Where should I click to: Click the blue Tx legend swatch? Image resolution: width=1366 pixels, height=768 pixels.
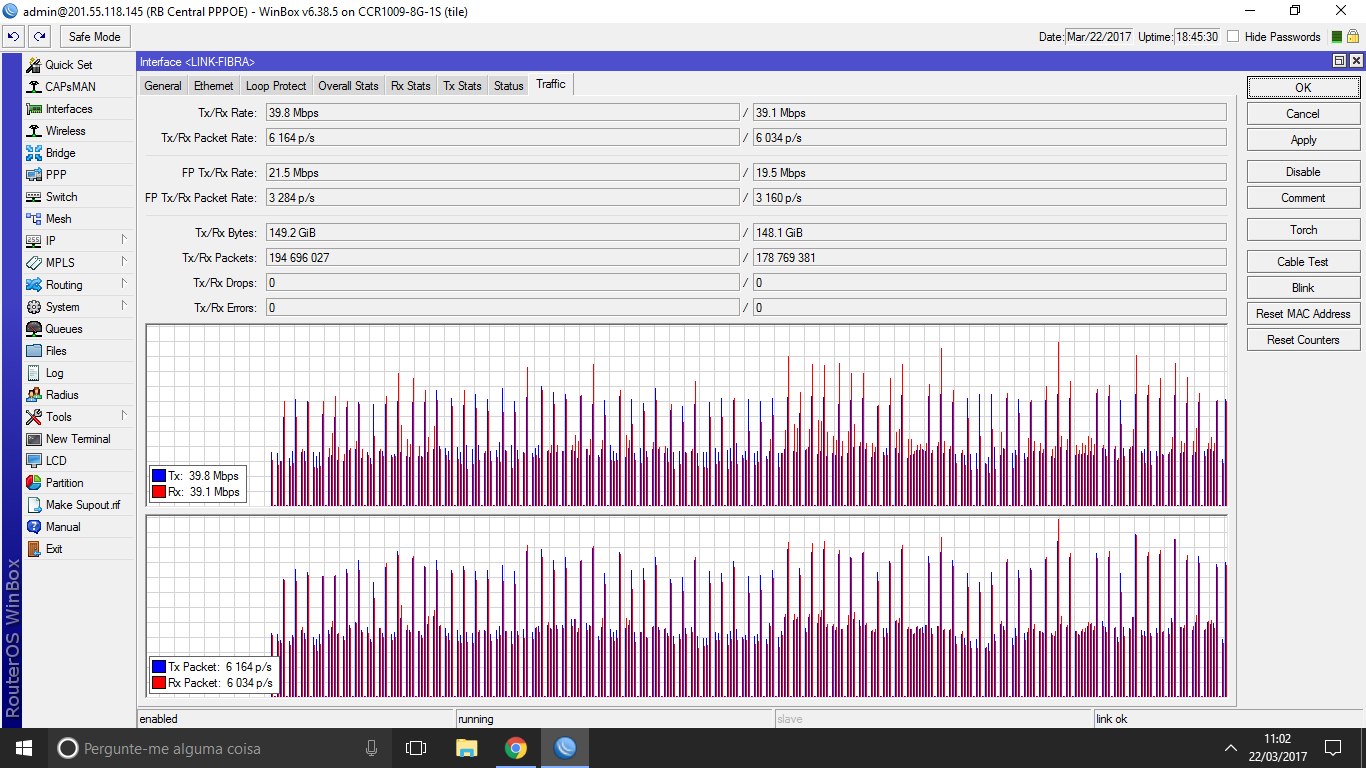click(159, 476)
